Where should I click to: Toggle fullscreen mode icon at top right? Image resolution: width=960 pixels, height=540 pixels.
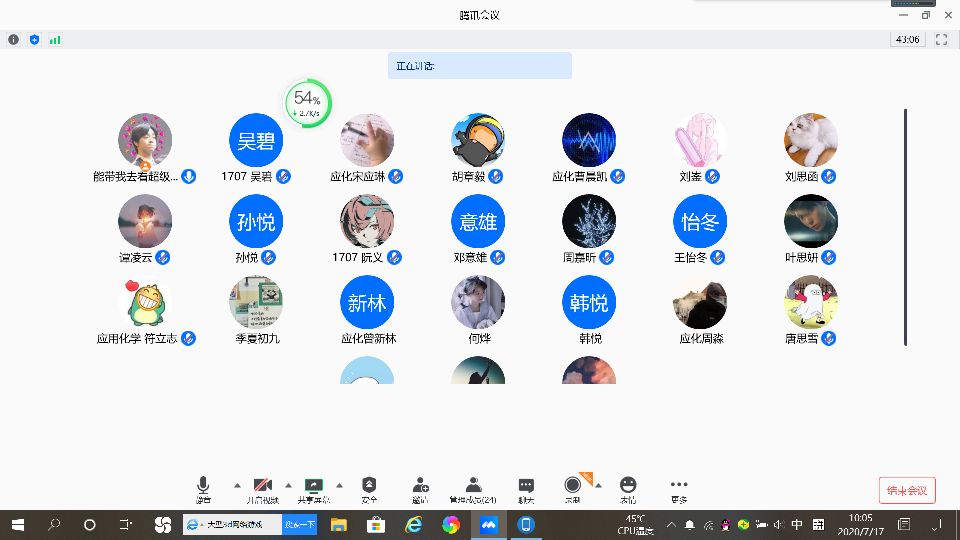pyautogui.click(x=941, y=39)
